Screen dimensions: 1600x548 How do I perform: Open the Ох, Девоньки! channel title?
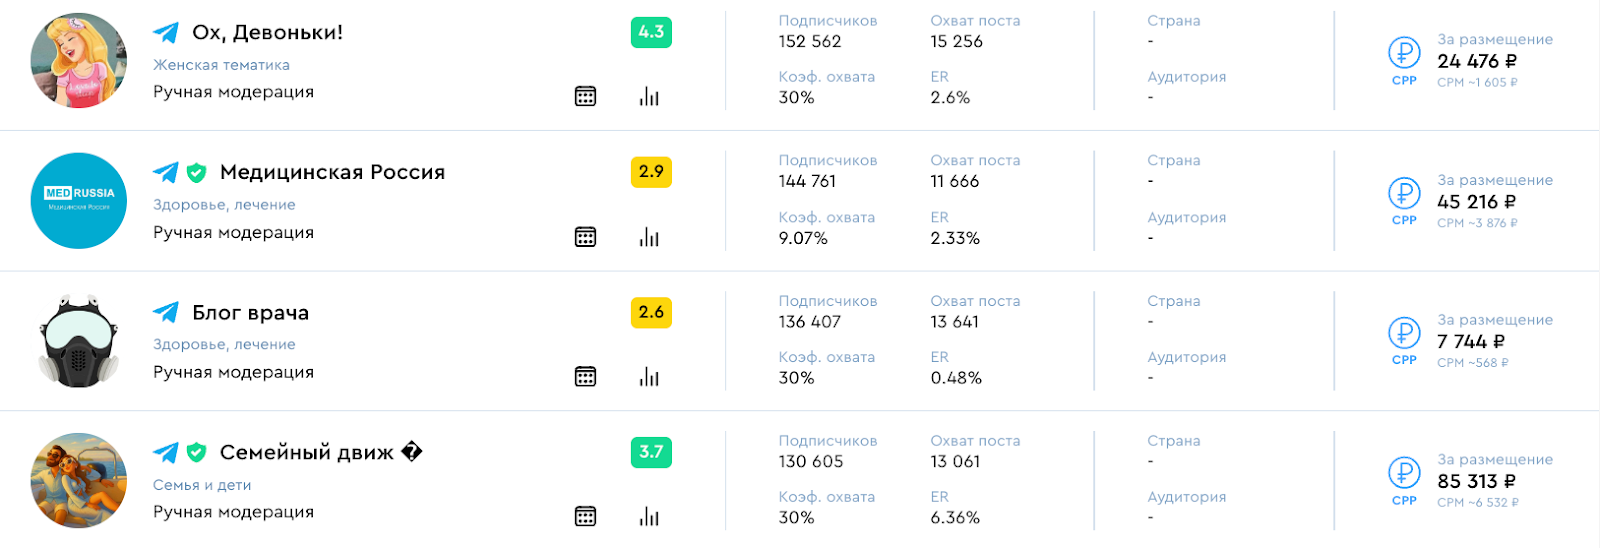pyautogui.click(x=267, y=32)
